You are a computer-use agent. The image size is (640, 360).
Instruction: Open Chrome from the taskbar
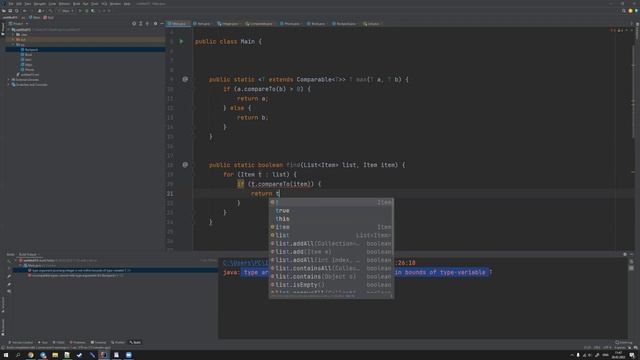point(31,355)
